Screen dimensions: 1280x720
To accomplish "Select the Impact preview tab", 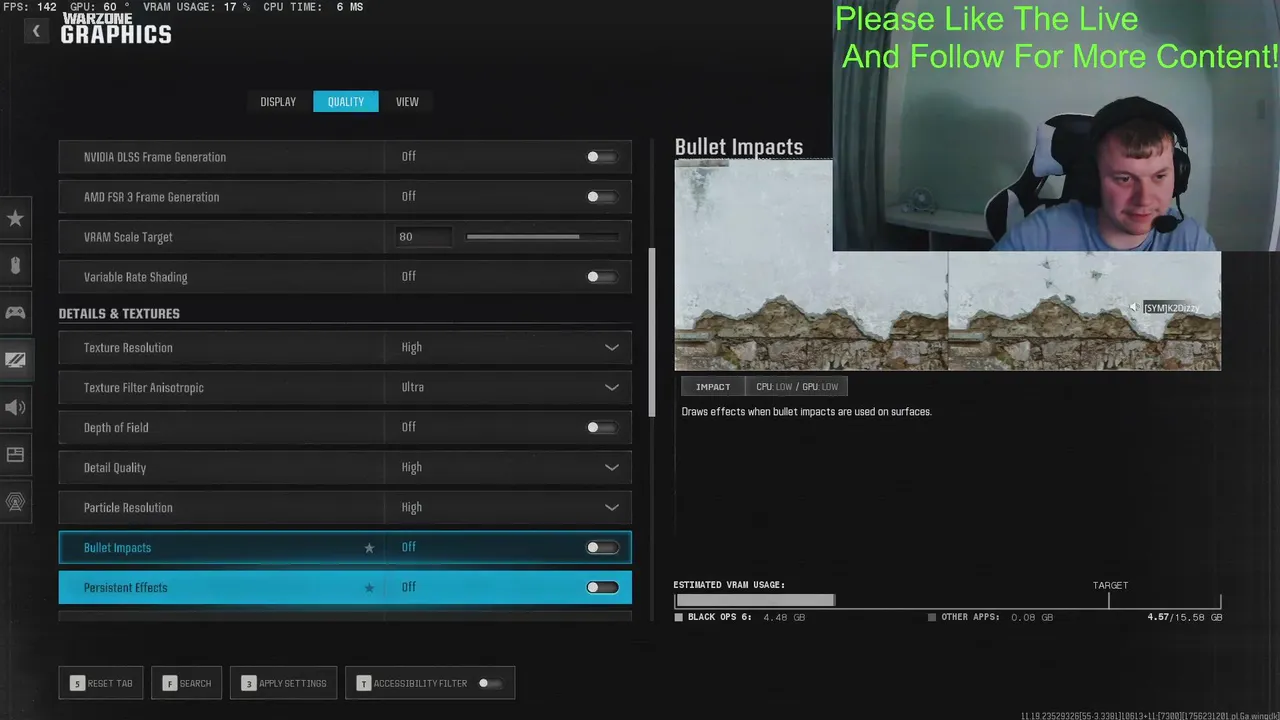I will 713,387.
